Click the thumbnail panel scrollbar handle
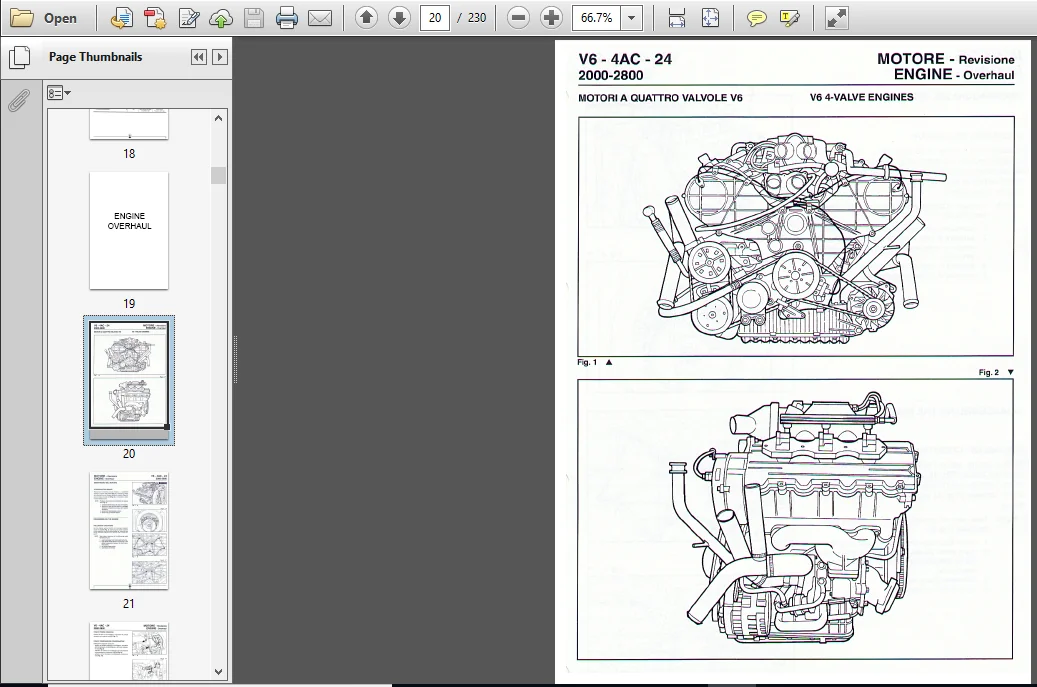 click(218, 175)
